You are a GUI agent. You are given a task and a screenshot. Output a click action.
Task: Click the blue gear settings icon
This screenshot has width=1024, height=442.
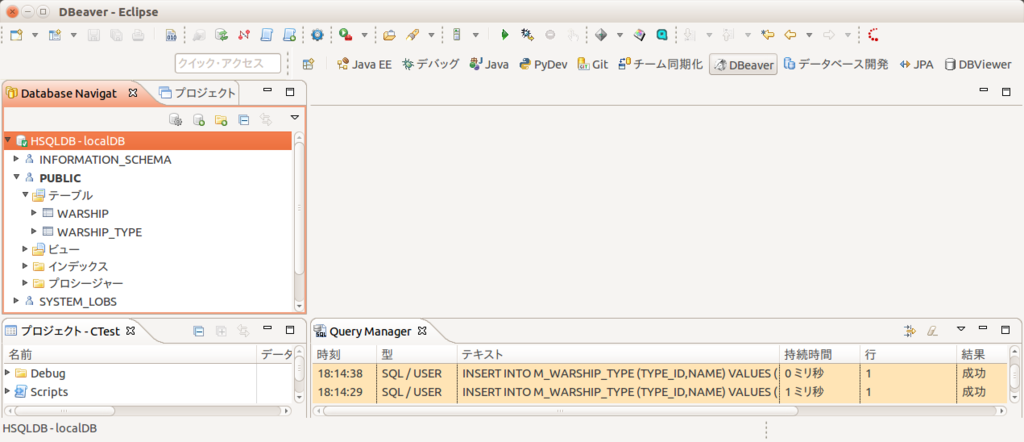(x=317, y=35)
